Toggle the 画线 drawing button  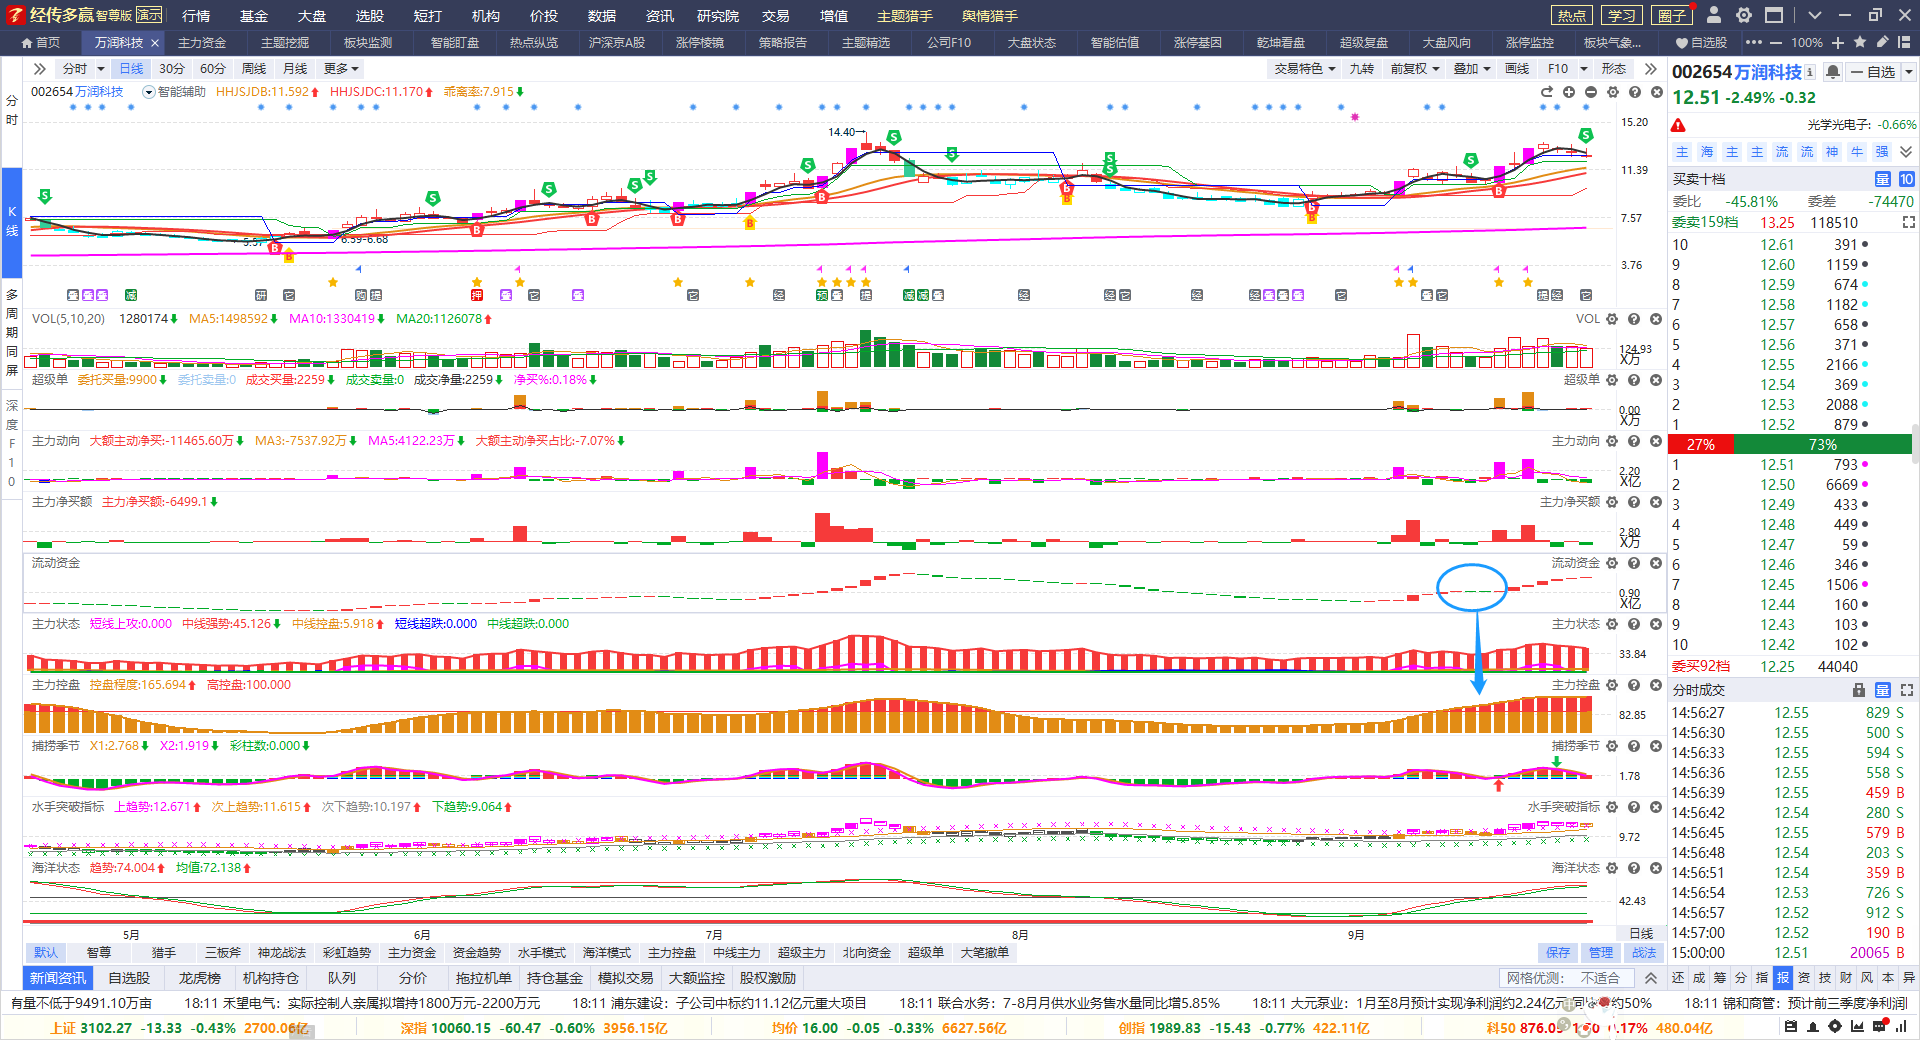coord(1518,69)
